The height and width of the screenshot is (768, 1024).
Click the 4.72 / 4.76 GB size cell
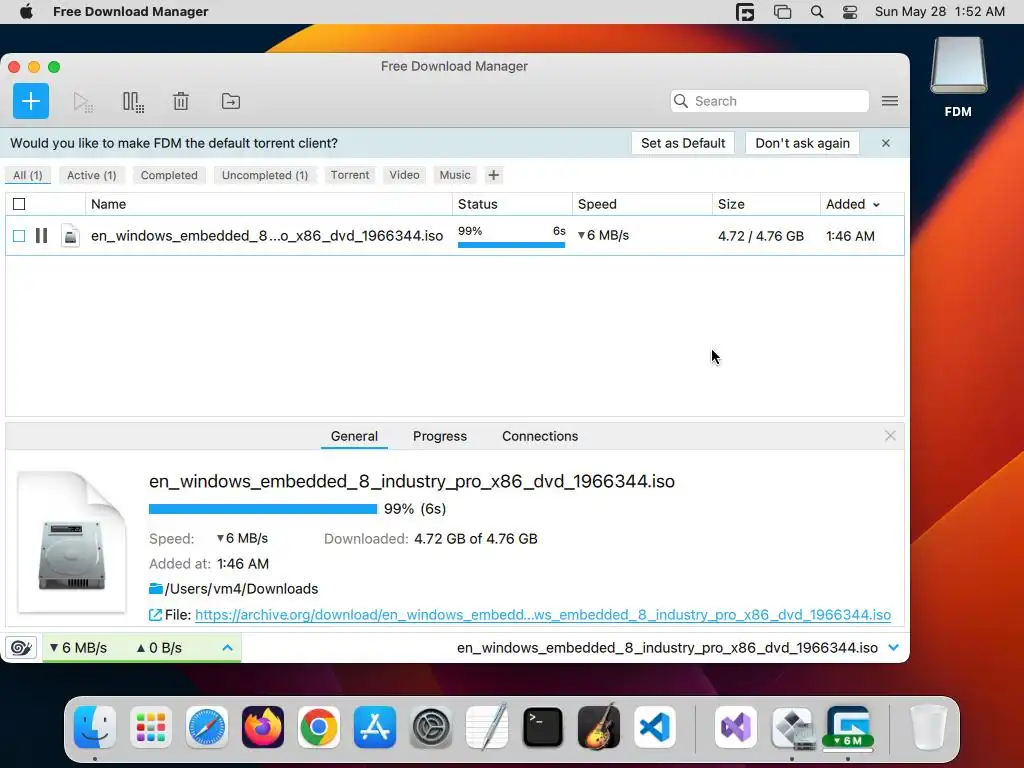click(x=761, y=236)
